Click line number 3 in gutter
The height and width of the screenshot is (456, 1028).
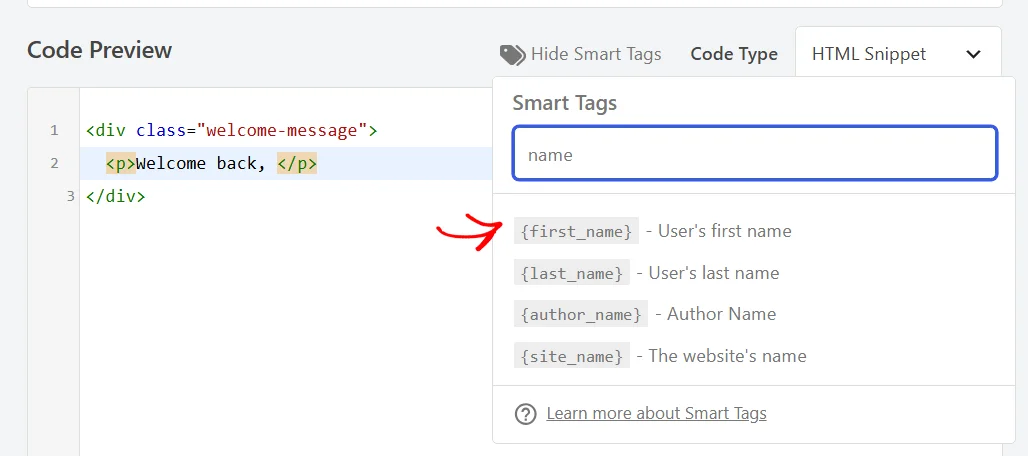(71, 196)
